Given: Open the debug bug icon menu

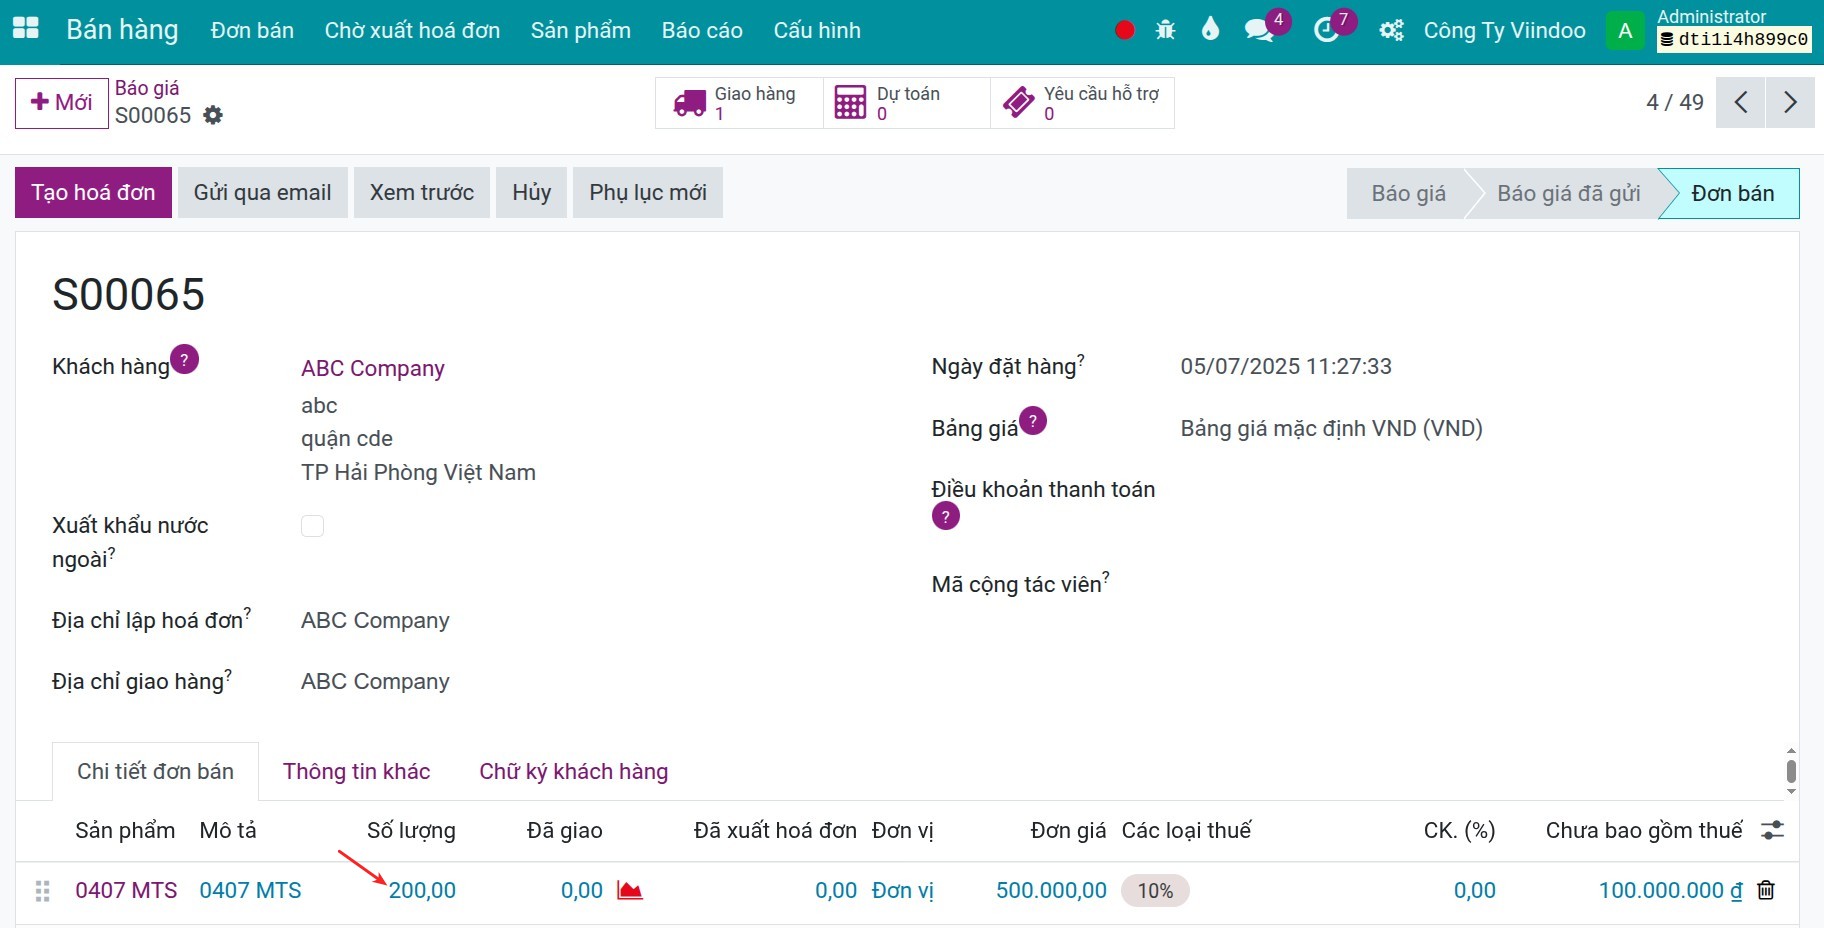Looking at the screenshot, I should [x=1165, y=30].
